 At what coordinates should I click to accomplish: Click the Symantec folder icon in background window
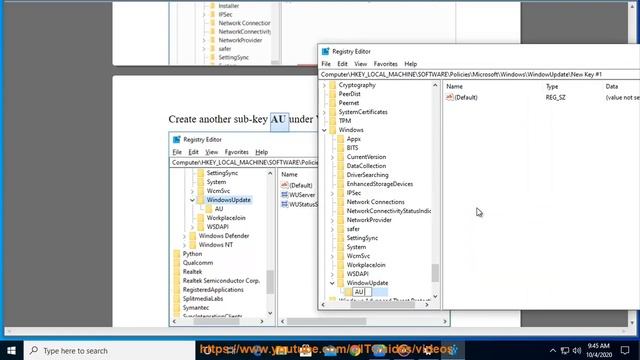177,307
